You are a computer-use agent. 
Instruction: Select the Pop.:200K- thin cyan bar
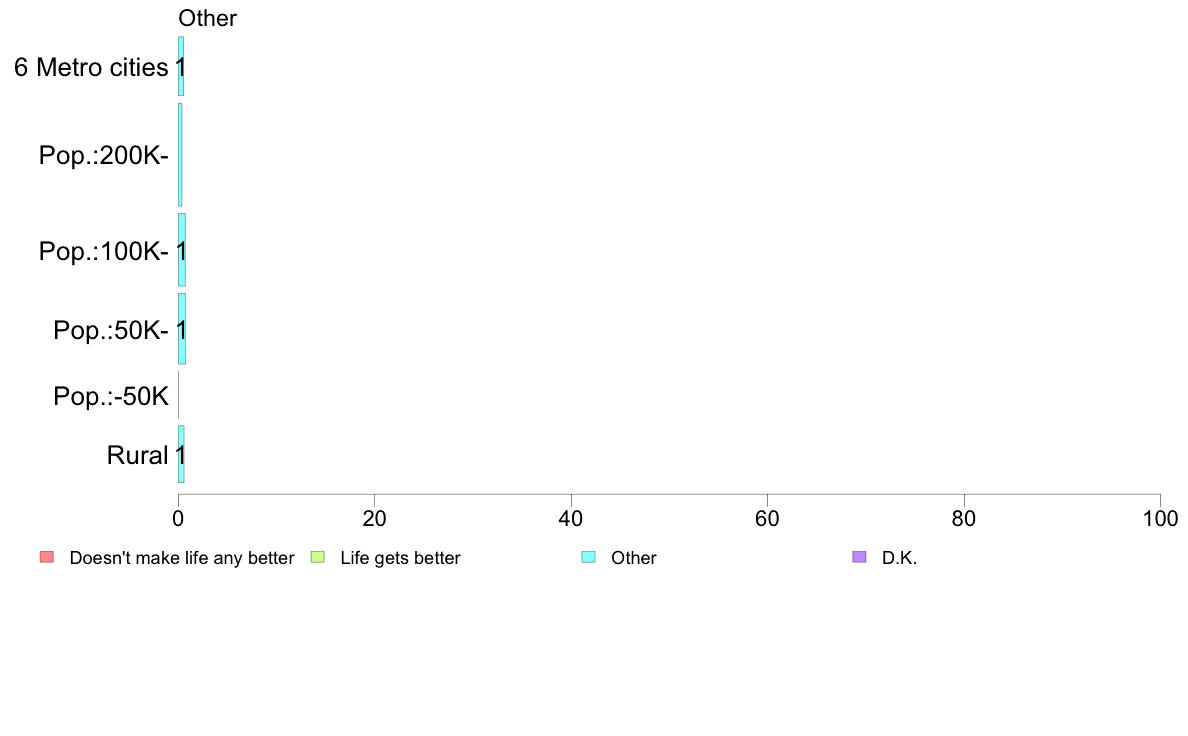click(x=180, y=155)
